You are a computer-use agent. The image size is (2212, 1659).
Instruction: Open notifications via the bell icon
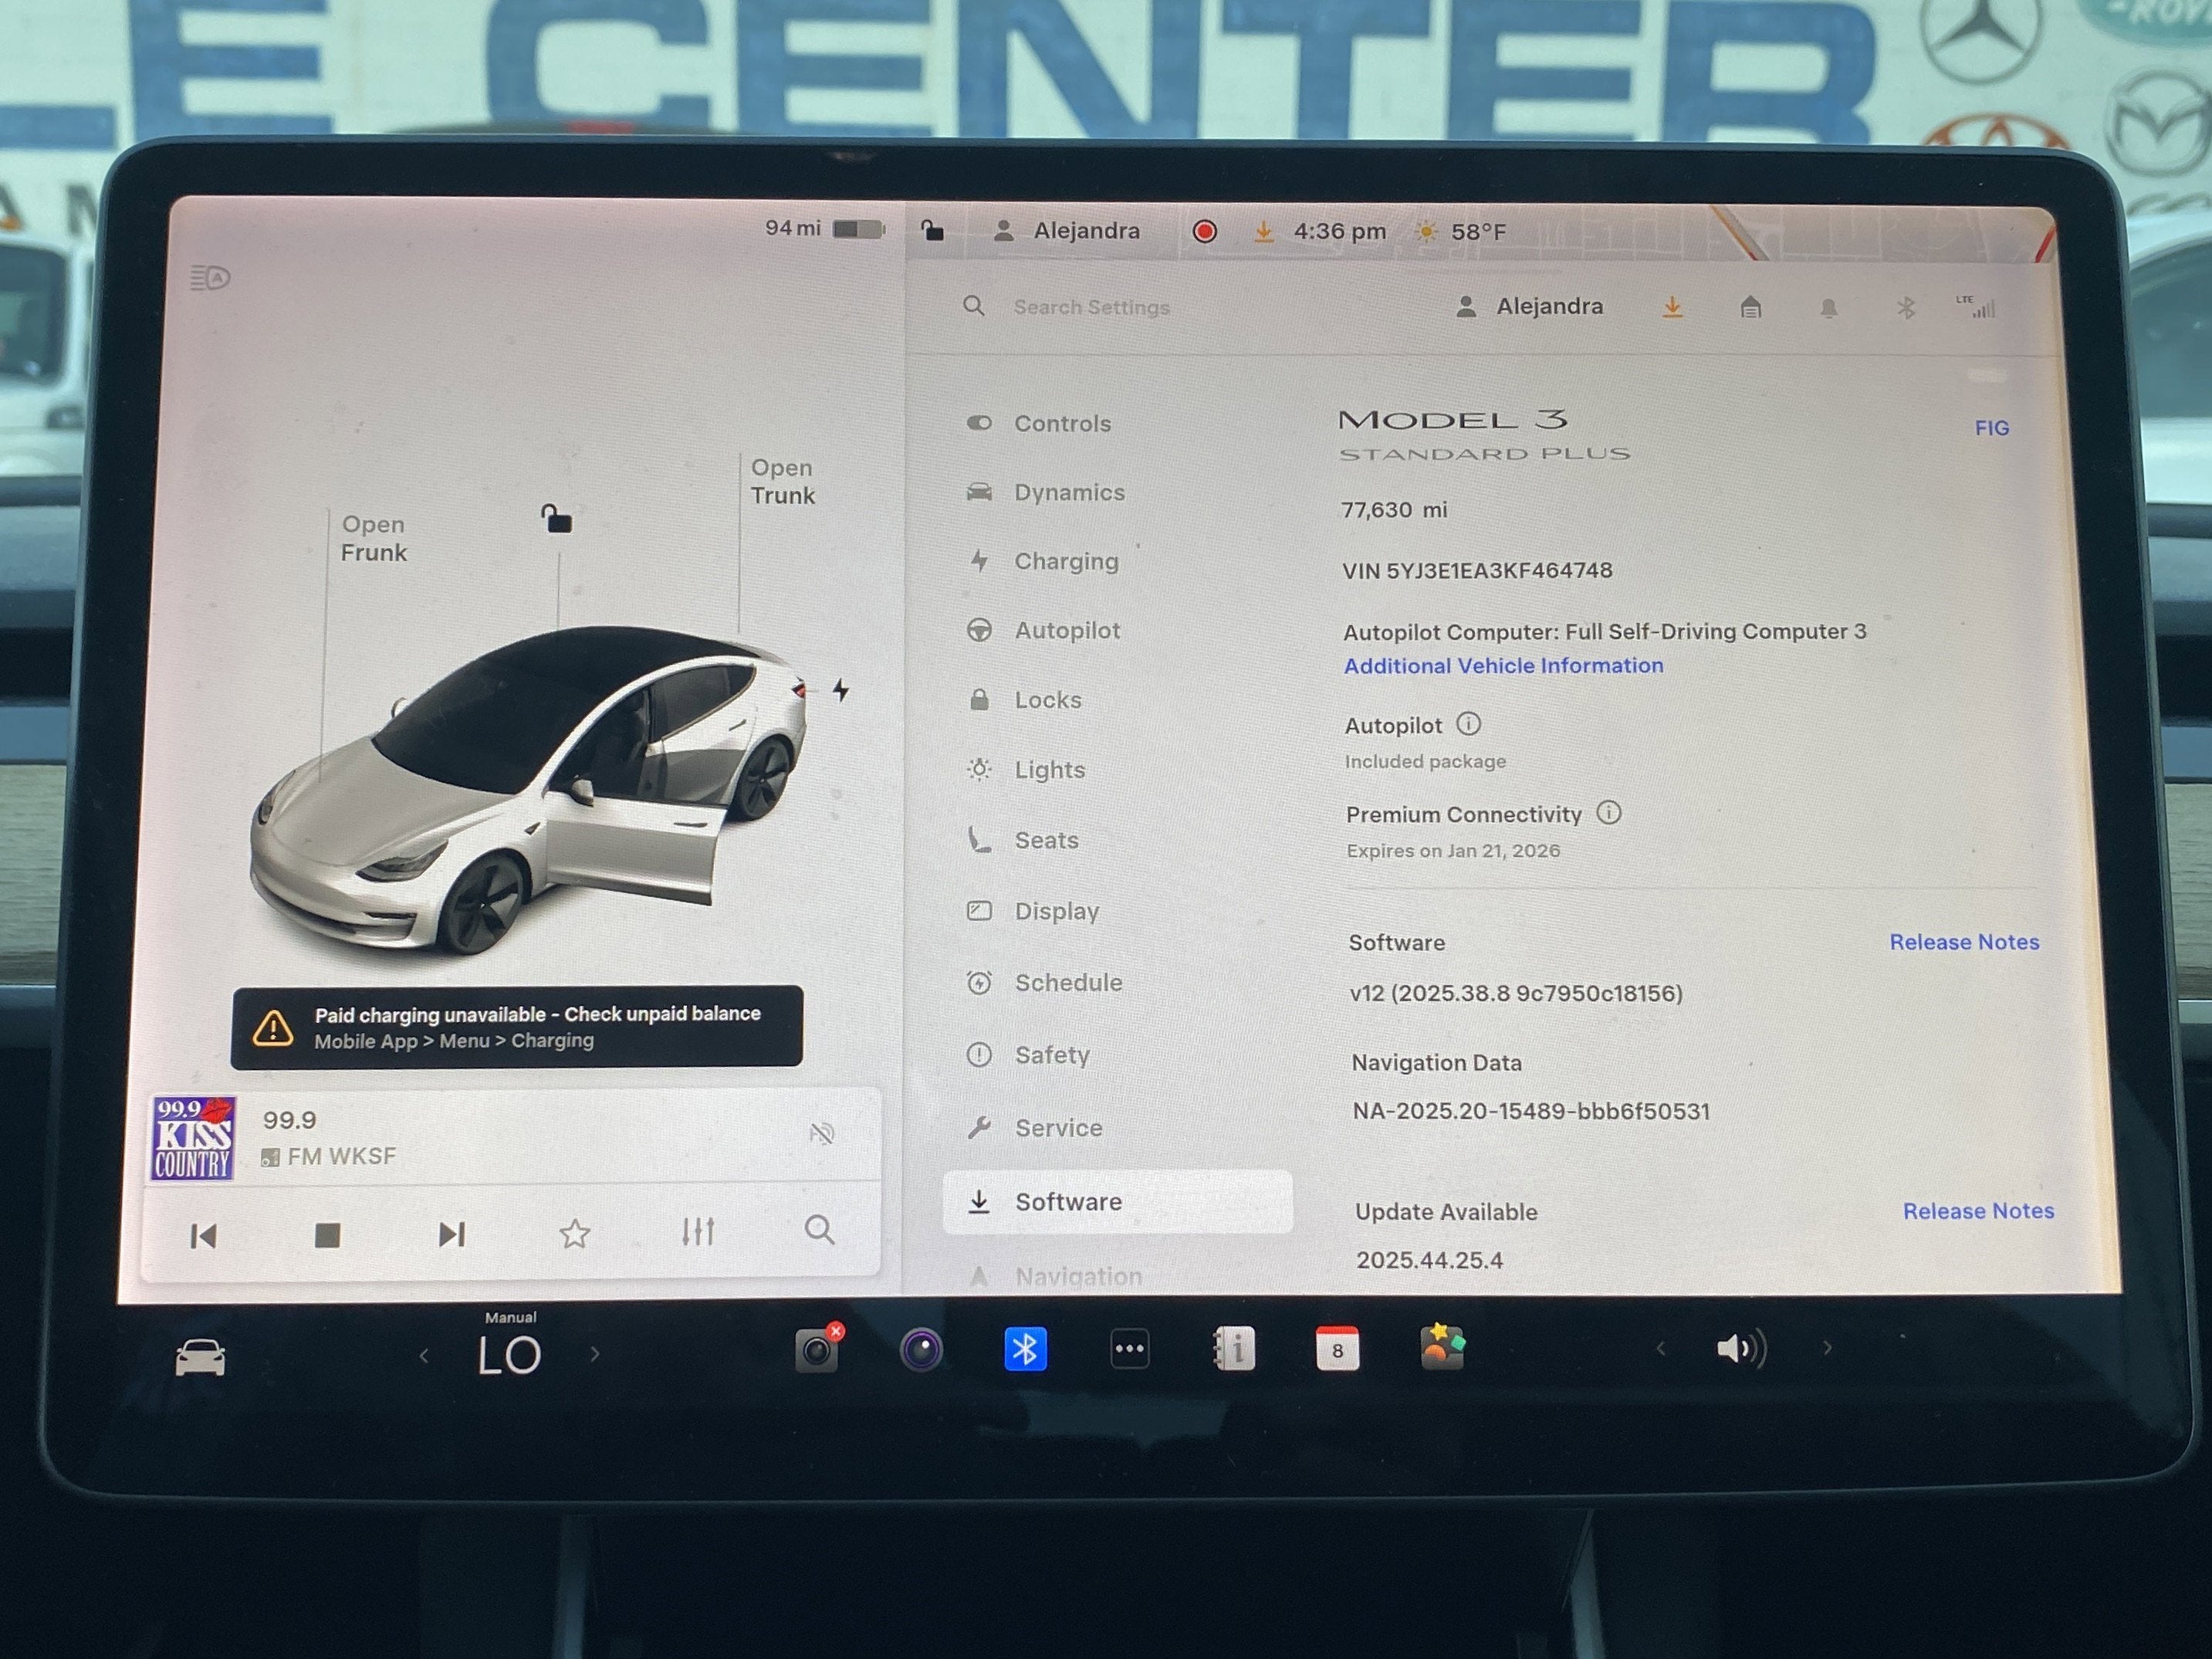[x=1829, y=307]
